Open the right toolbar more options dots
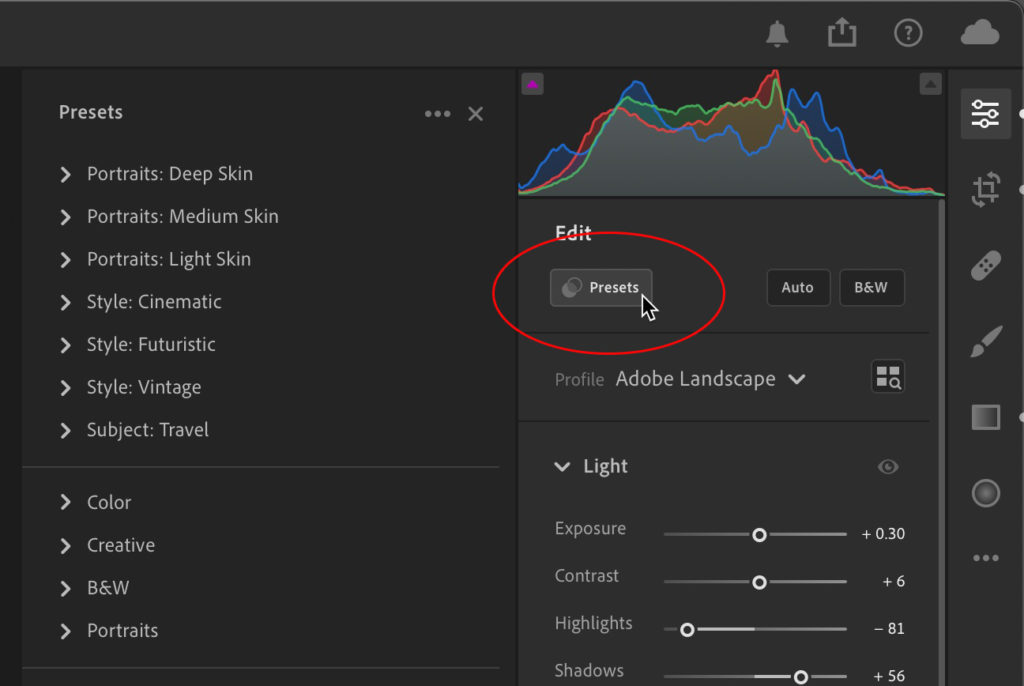Viewport: 1024px width, 686px height. [985, 558]
